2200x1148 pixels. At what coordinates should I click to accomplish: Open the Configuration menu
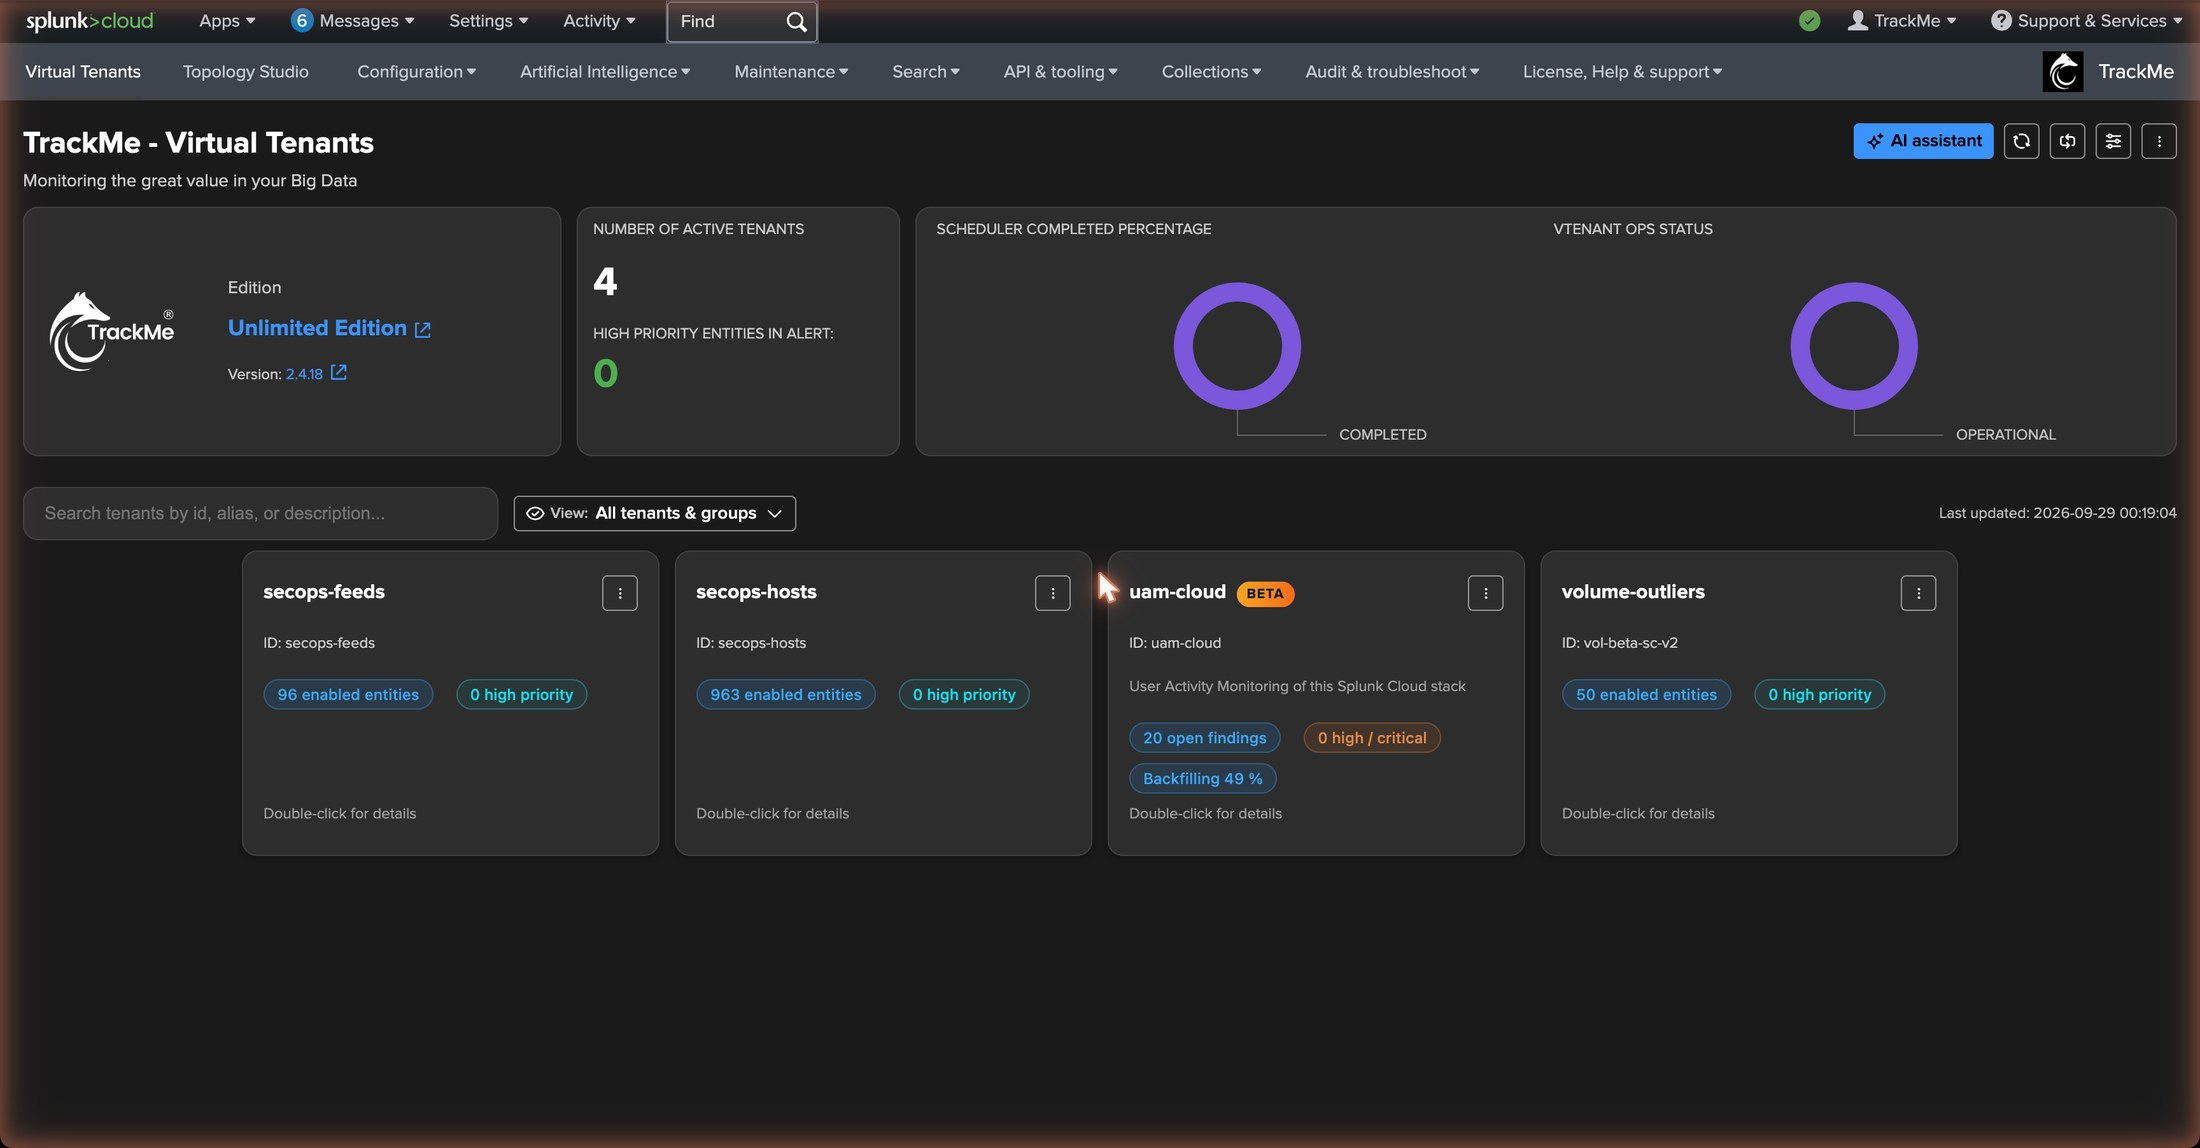click(416, 72)
